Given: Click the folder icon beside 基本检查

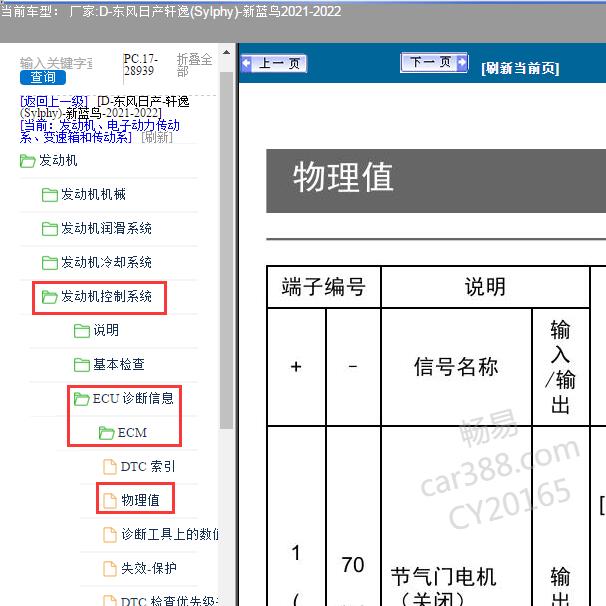Looking at the screenshot, I should coord(82,365).
